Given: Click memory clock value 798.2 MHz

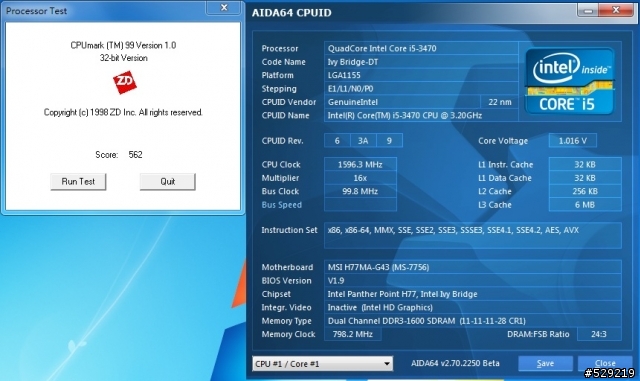Looking at the screenshot, I should click(x=353, y=334).
